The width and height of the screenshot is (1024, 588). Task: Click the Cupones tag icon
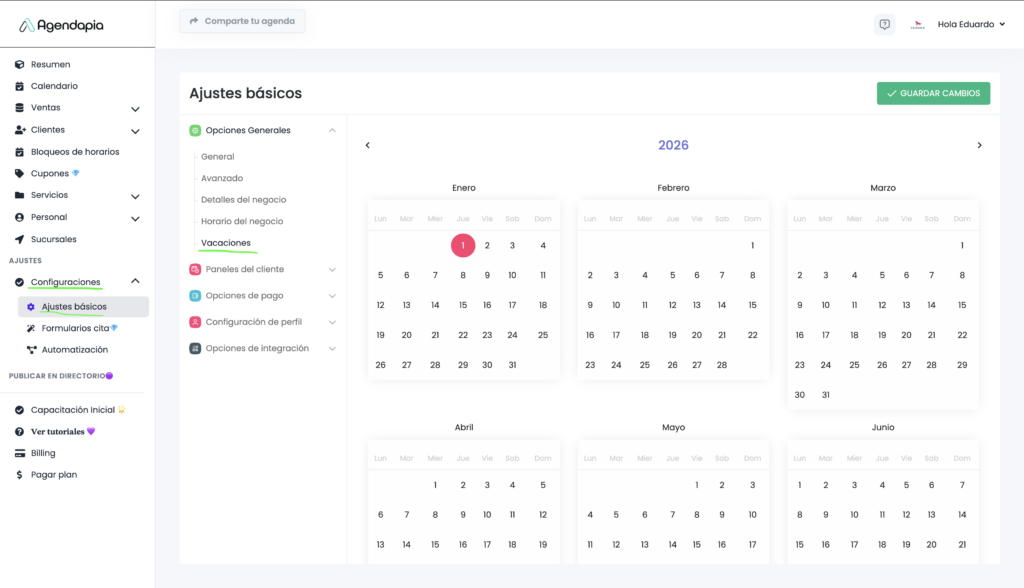[x=20, y=174]
